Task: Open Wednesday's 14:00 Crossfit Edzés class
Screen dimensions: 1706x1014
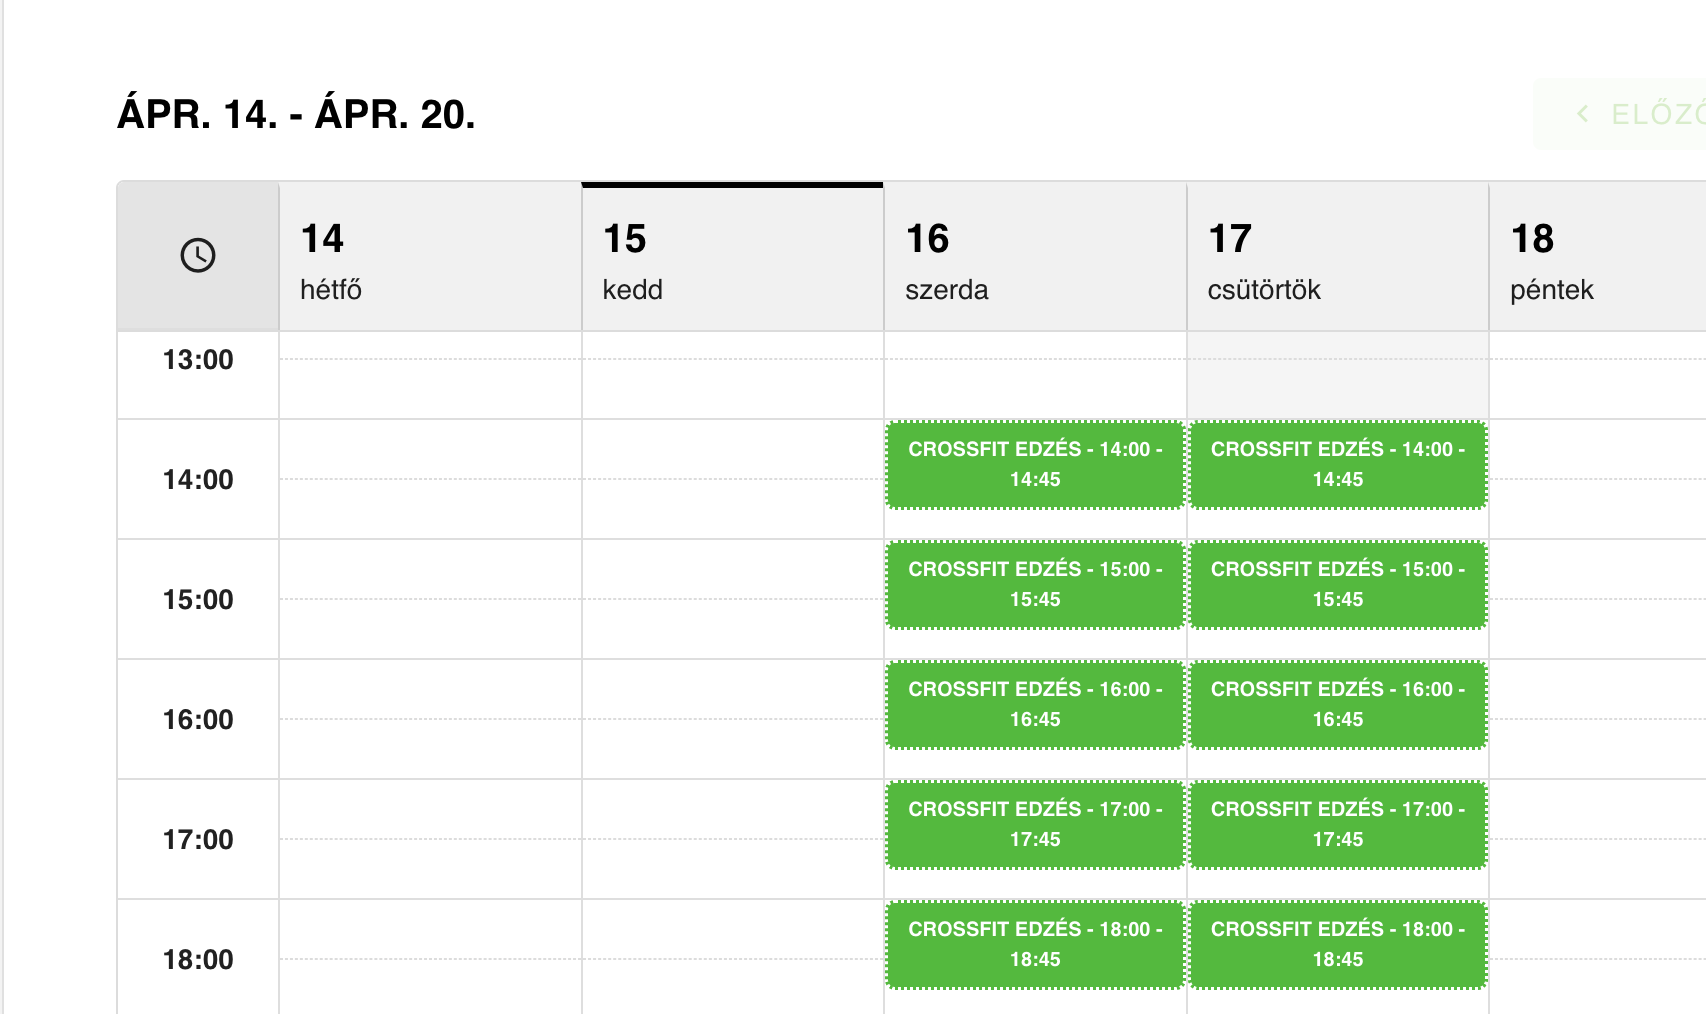Action: click(x=1035, y=465)
